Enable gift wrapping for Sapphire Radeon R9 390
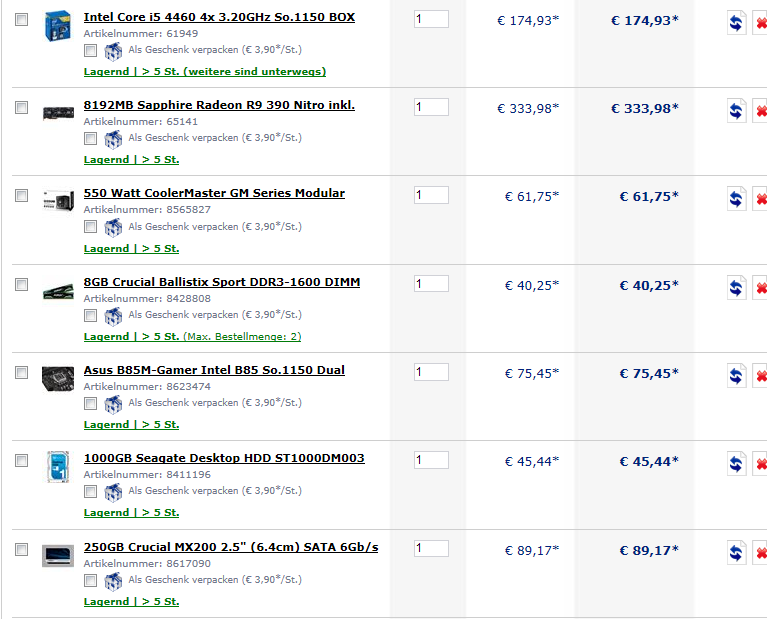The height and width of the screenshot is (619, 767). (x=90, y=138)
